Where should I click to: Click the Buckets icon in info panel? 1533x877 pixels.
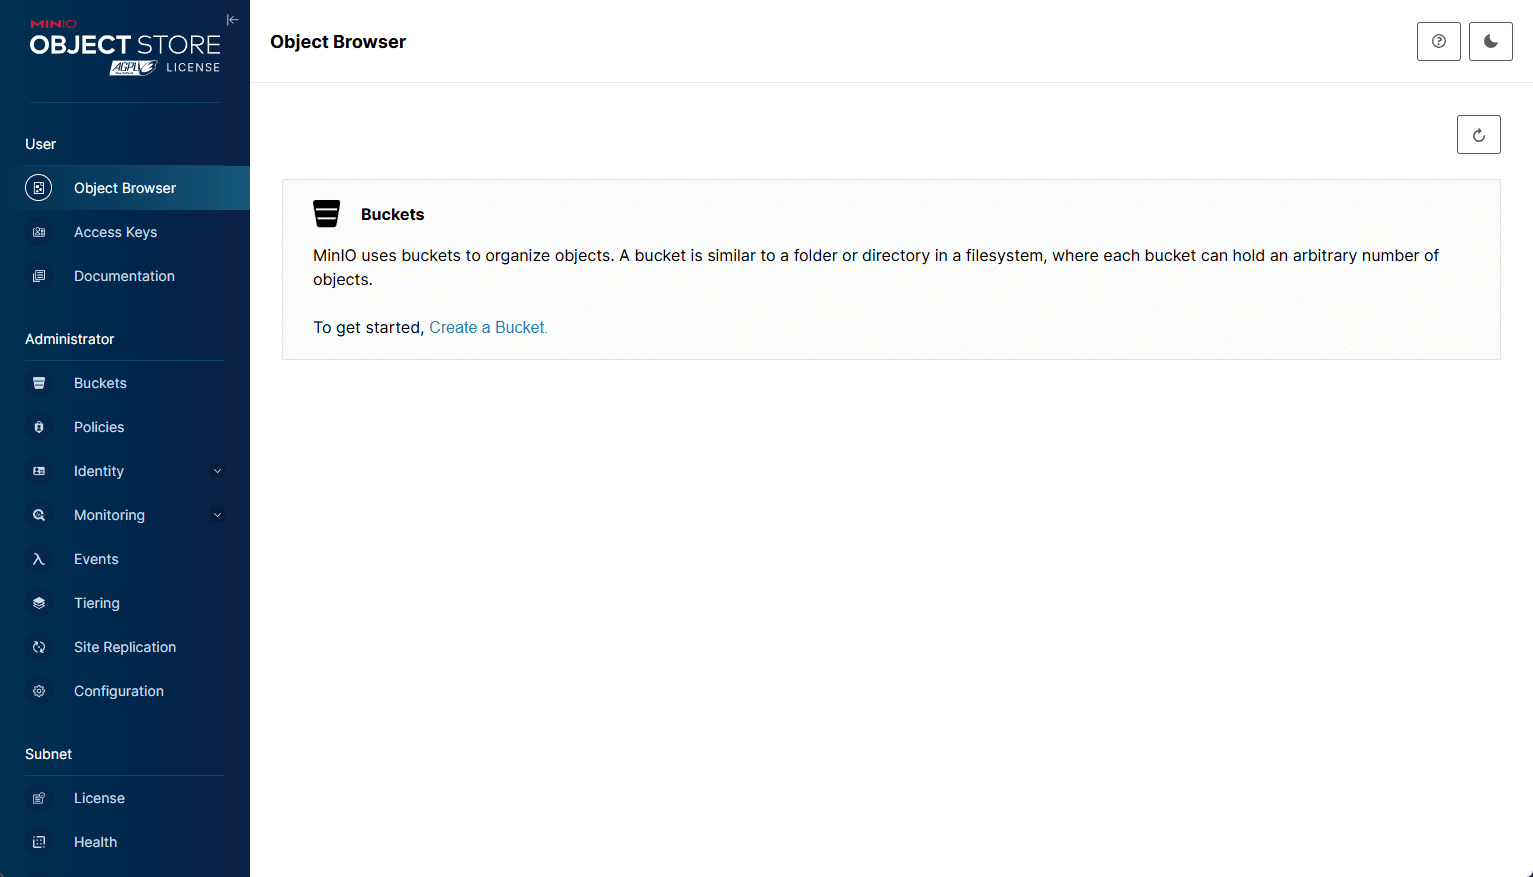(x=327, y=214)
